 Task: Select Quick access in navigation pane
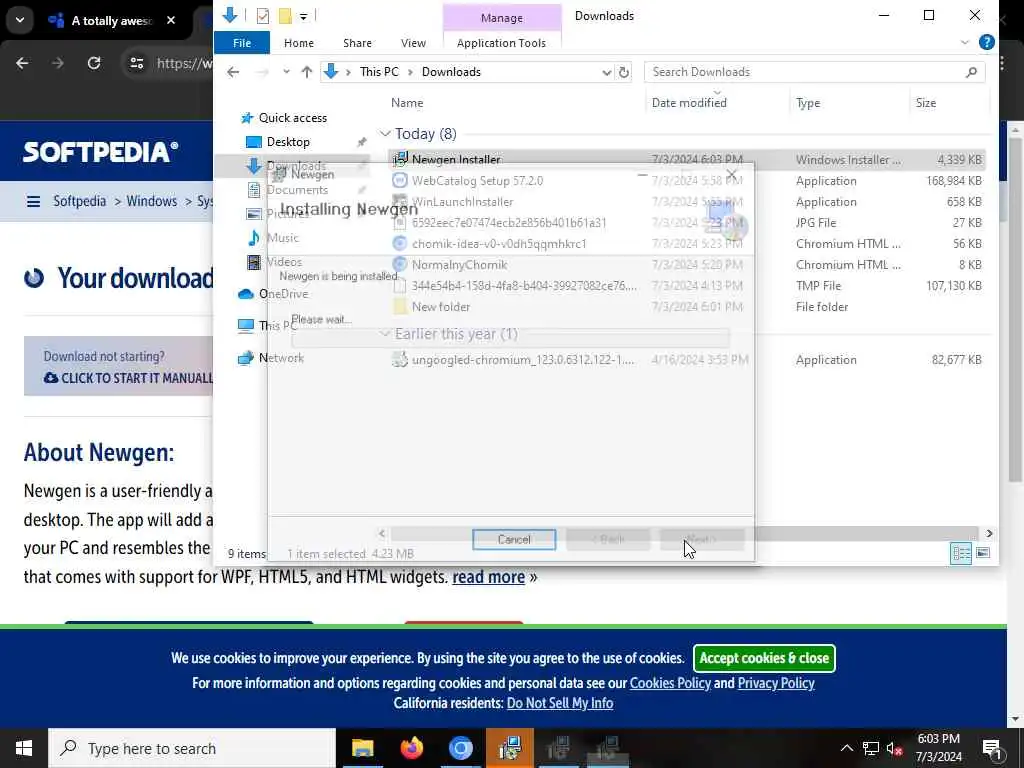click(293, 118)
